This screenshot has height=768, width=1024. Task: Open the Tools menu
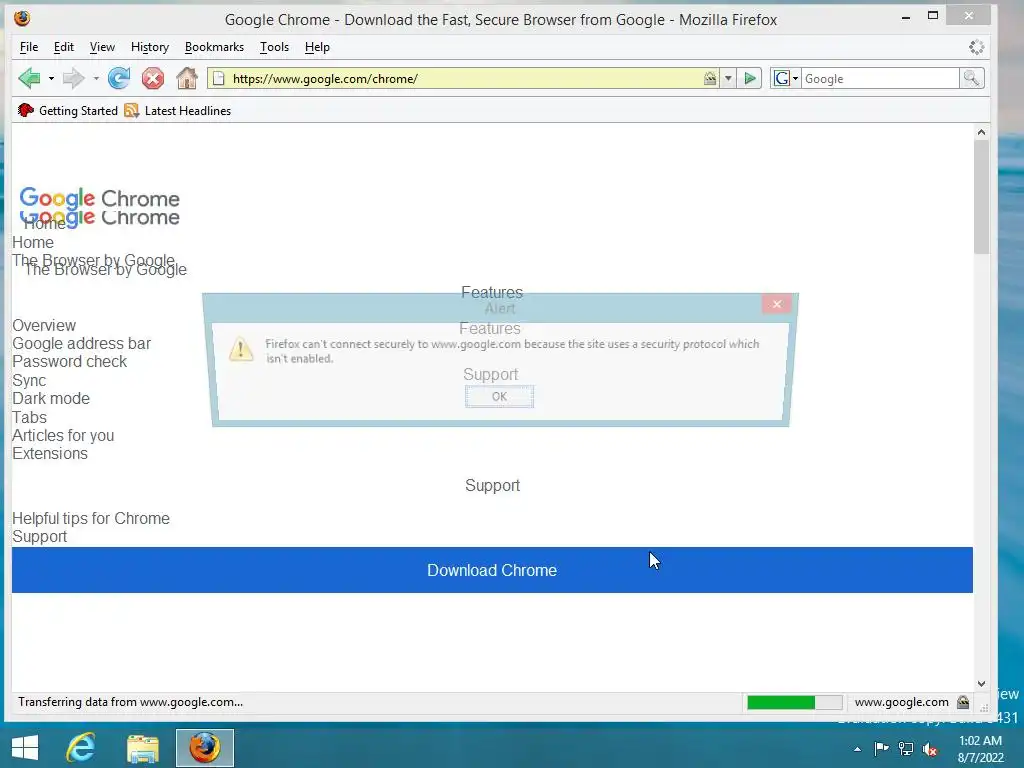pos(274,47)
